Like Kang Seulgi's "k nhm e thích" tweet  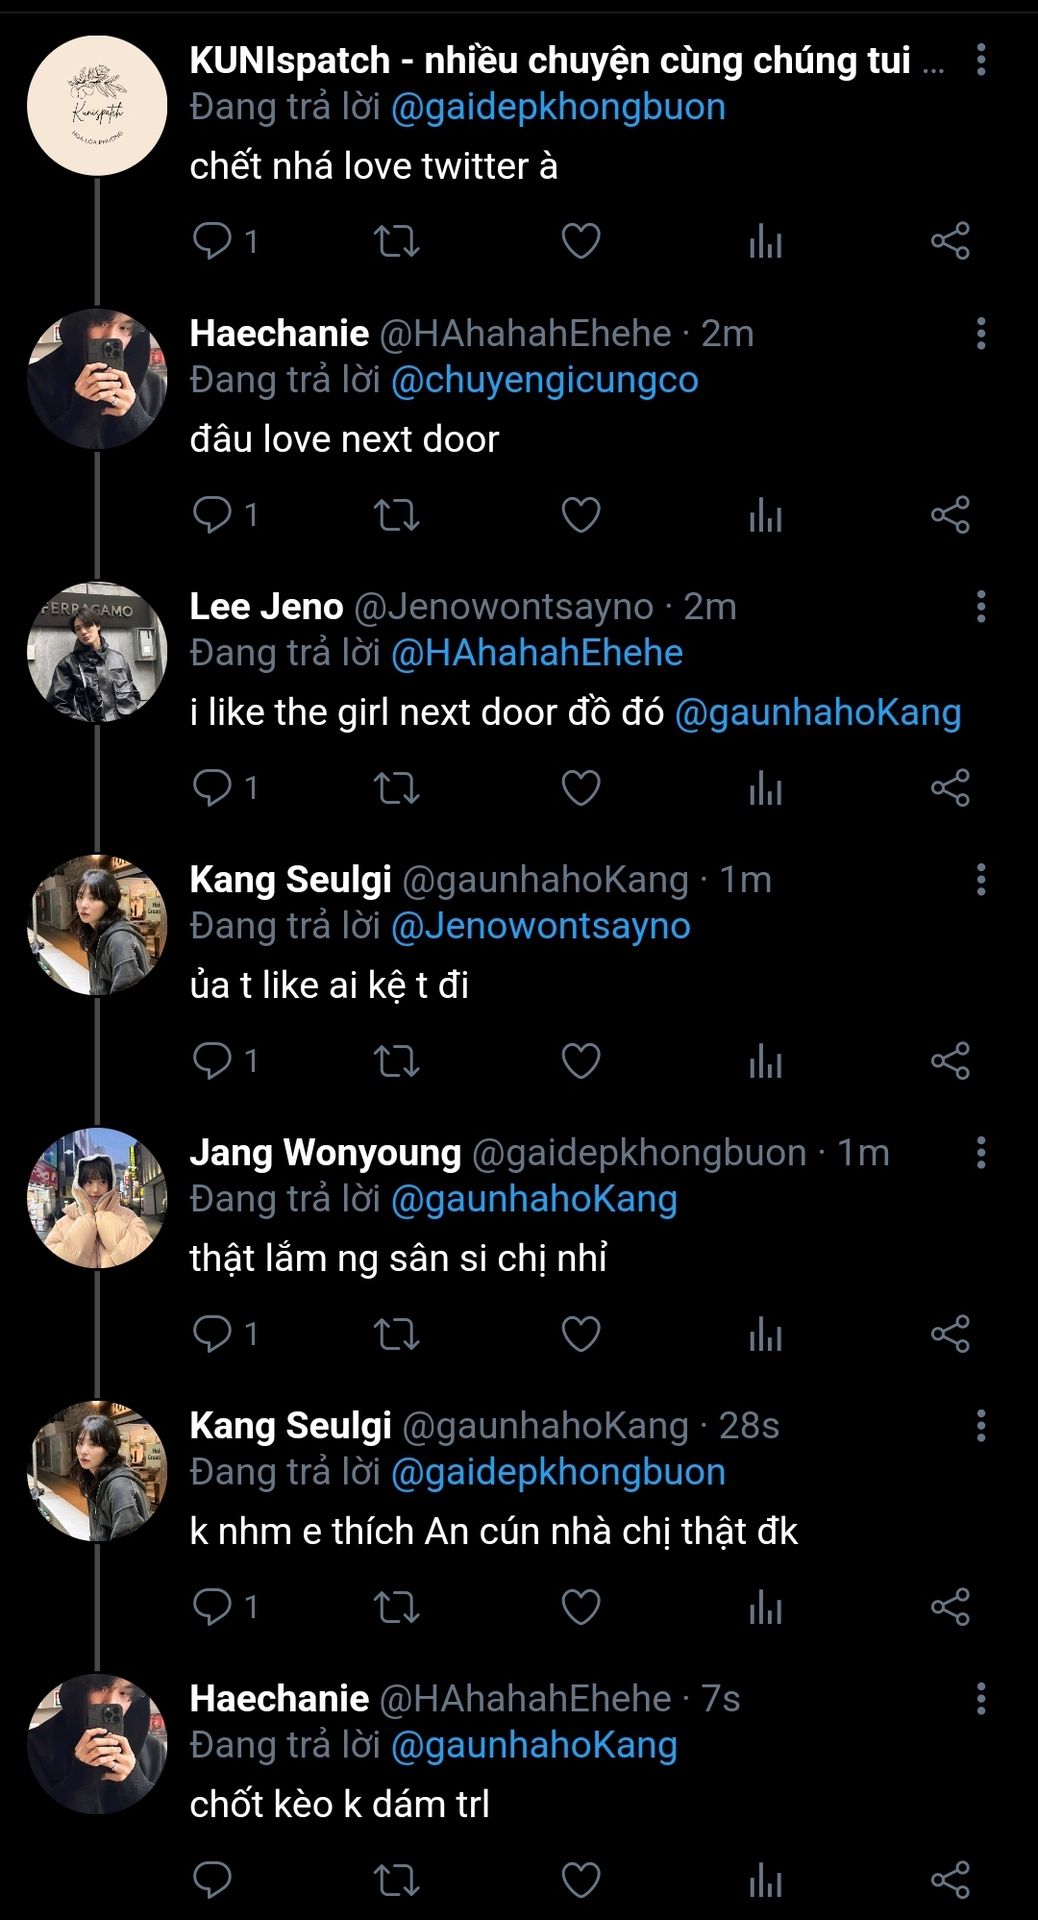pos(580,1607)
